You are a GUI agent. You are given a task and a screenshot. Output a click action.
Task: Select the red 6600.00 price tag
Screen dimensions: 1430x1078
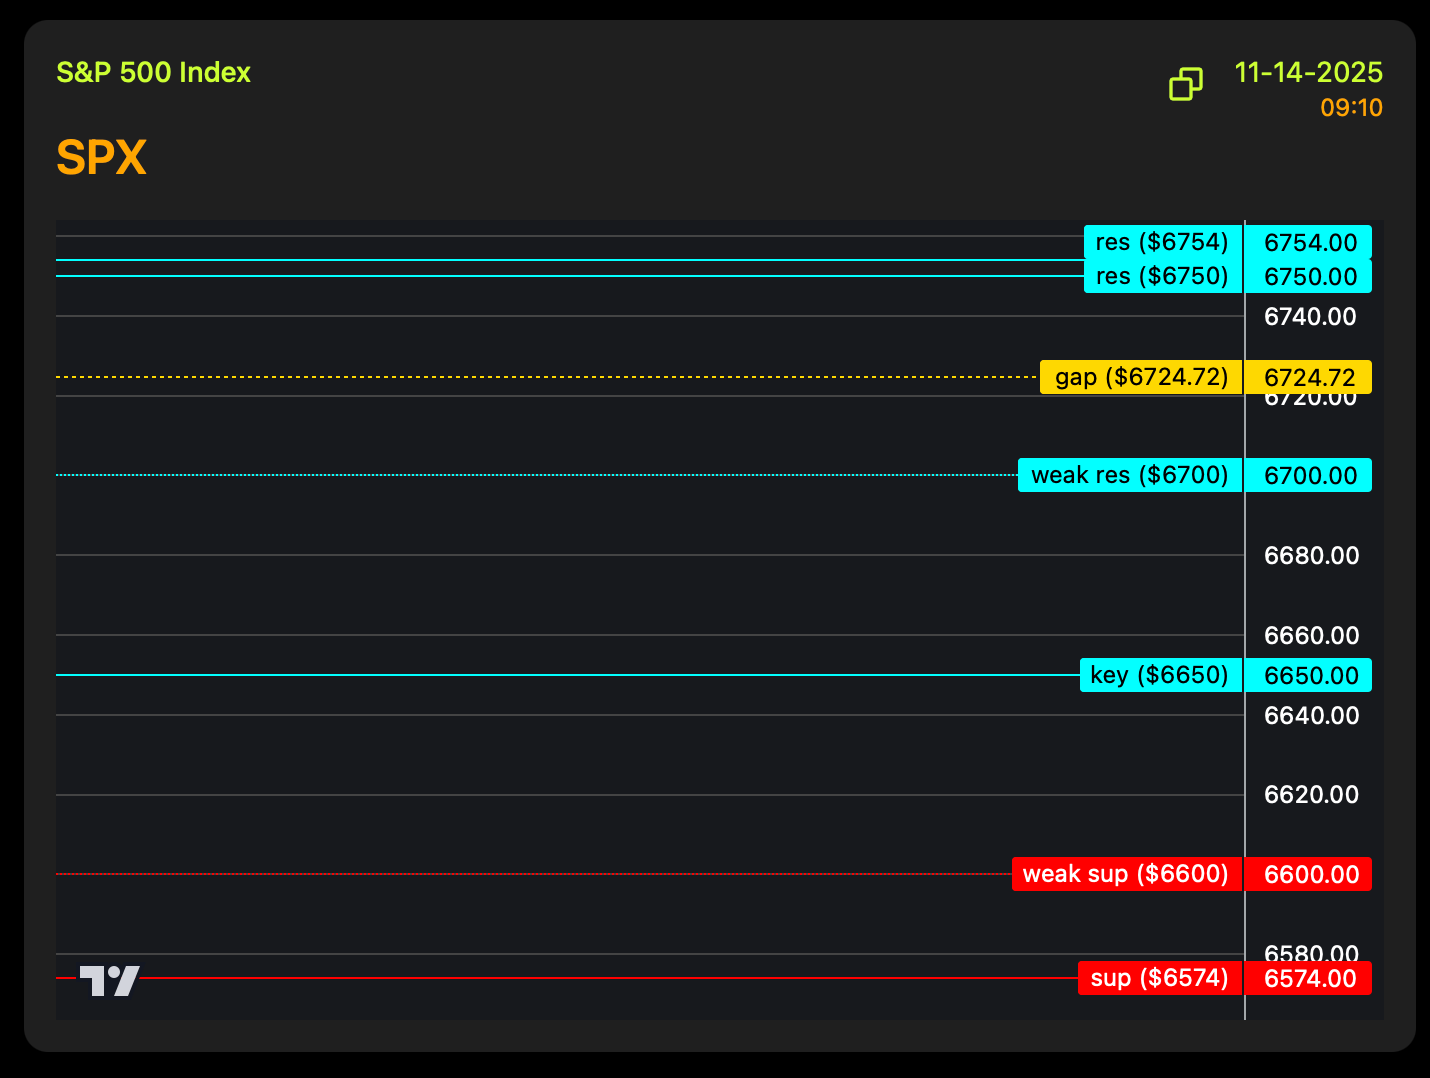click(x=1309, y=874)
